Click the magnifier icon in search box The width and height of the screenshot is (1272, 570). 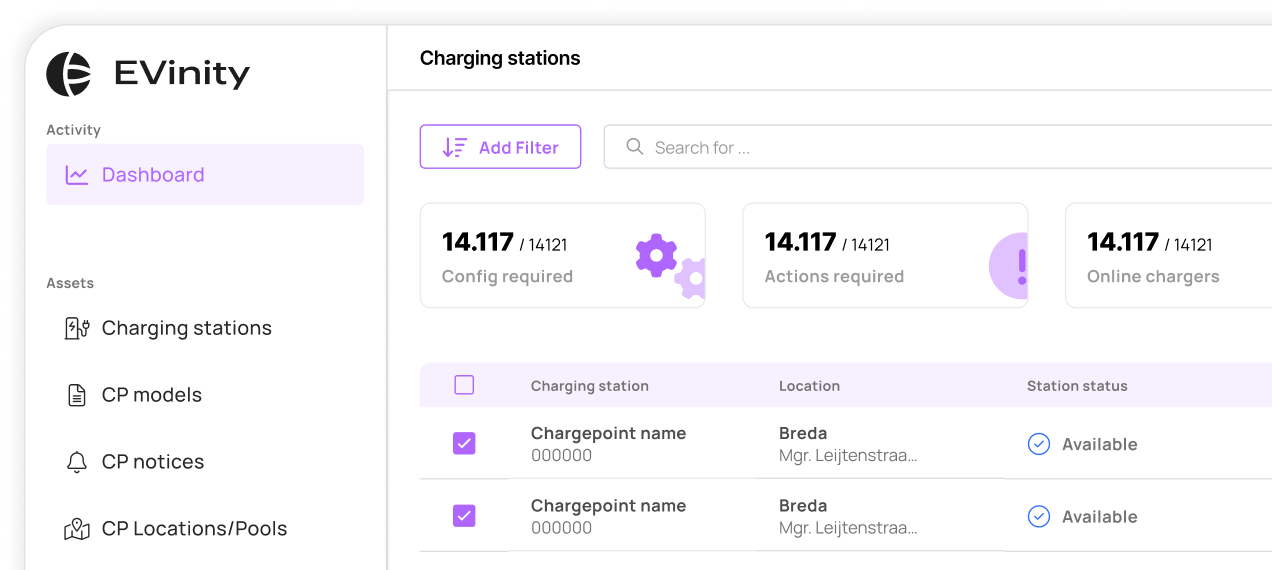point(634,147)
